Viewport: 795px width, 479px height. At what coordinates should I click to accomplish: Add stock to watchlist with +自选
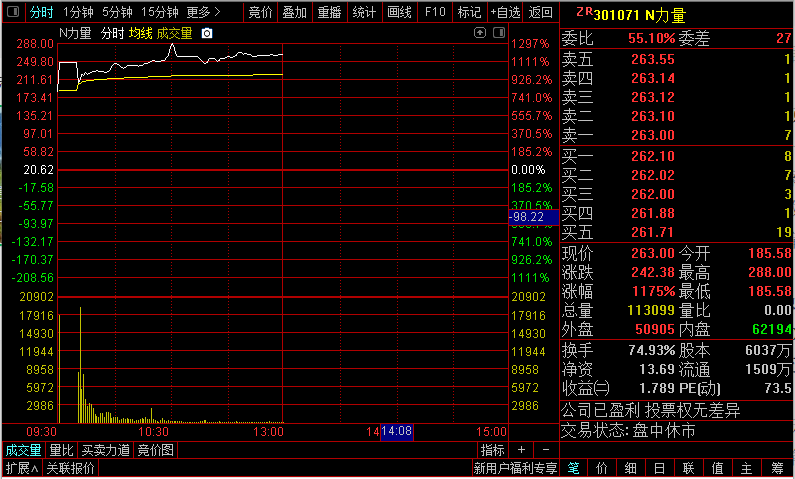pyautogui.click(x=505, y=12)
